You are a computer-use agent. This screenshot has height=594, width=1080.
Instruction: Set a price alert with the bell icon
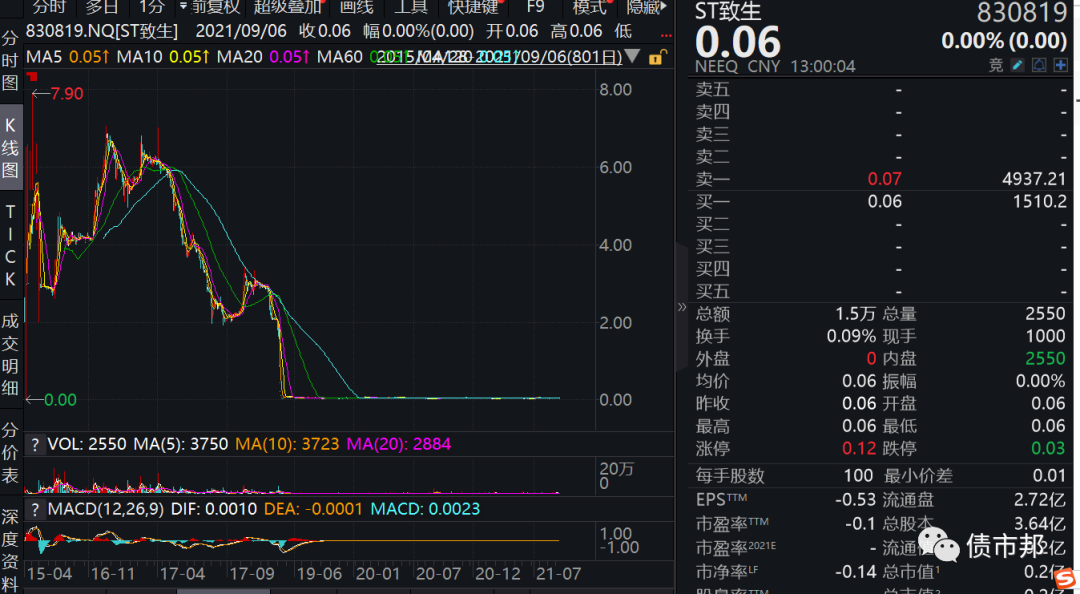tap(1039, 65)
